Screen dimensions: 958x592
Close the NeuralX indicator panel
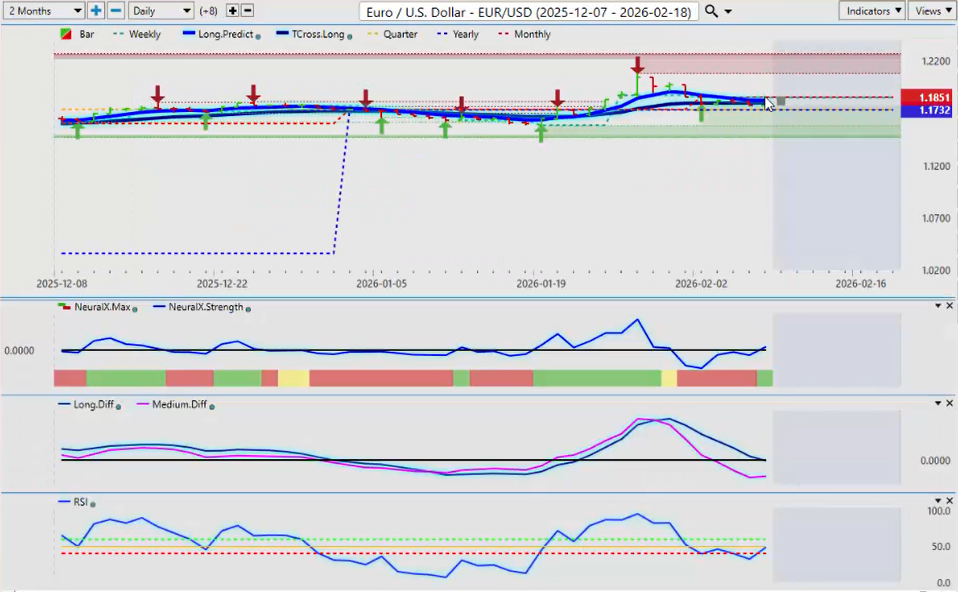pyautogui.click(x=949, y=305)
